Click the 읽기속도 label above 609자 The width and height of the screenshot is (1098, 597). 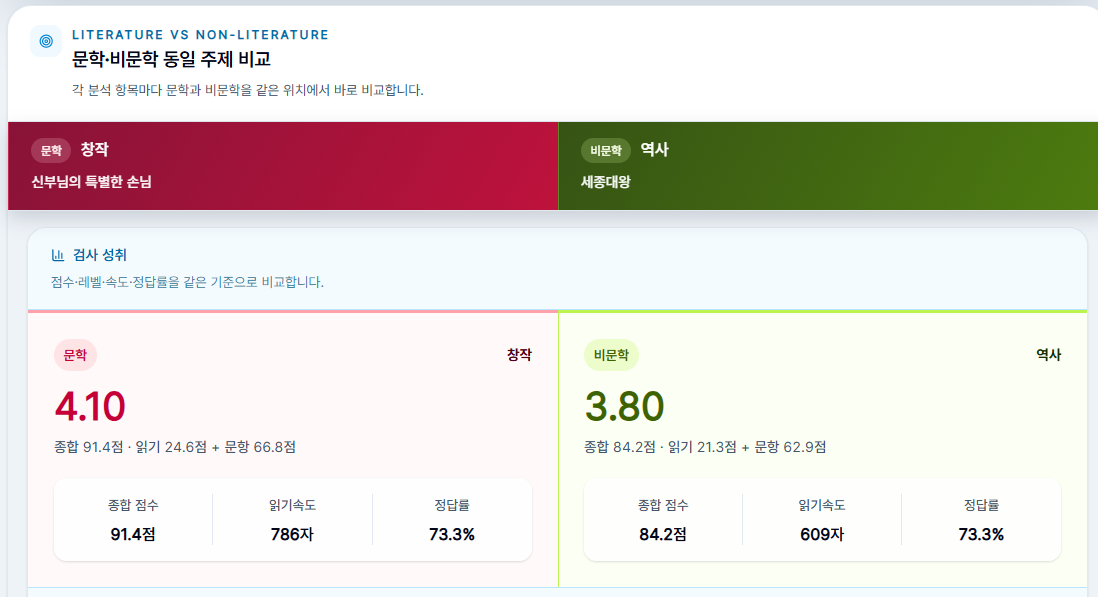822,505
